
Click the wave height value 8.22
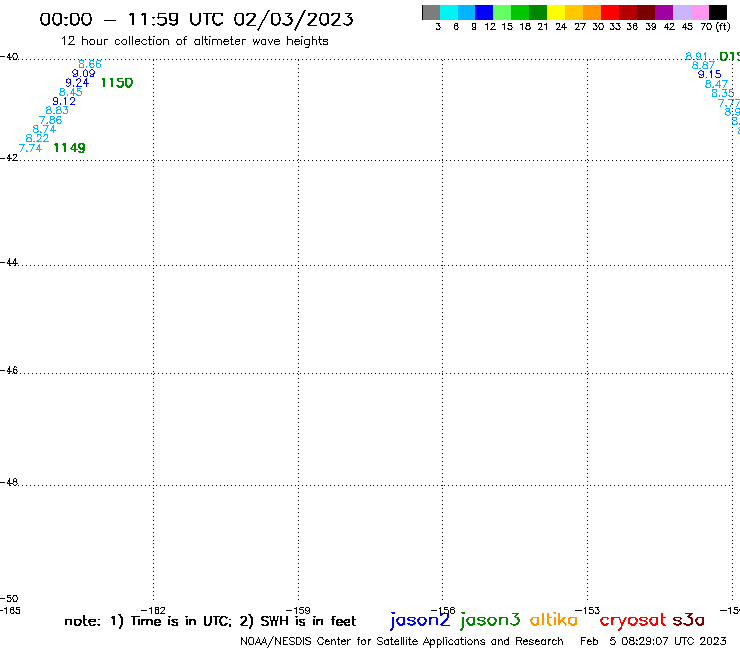37,138
